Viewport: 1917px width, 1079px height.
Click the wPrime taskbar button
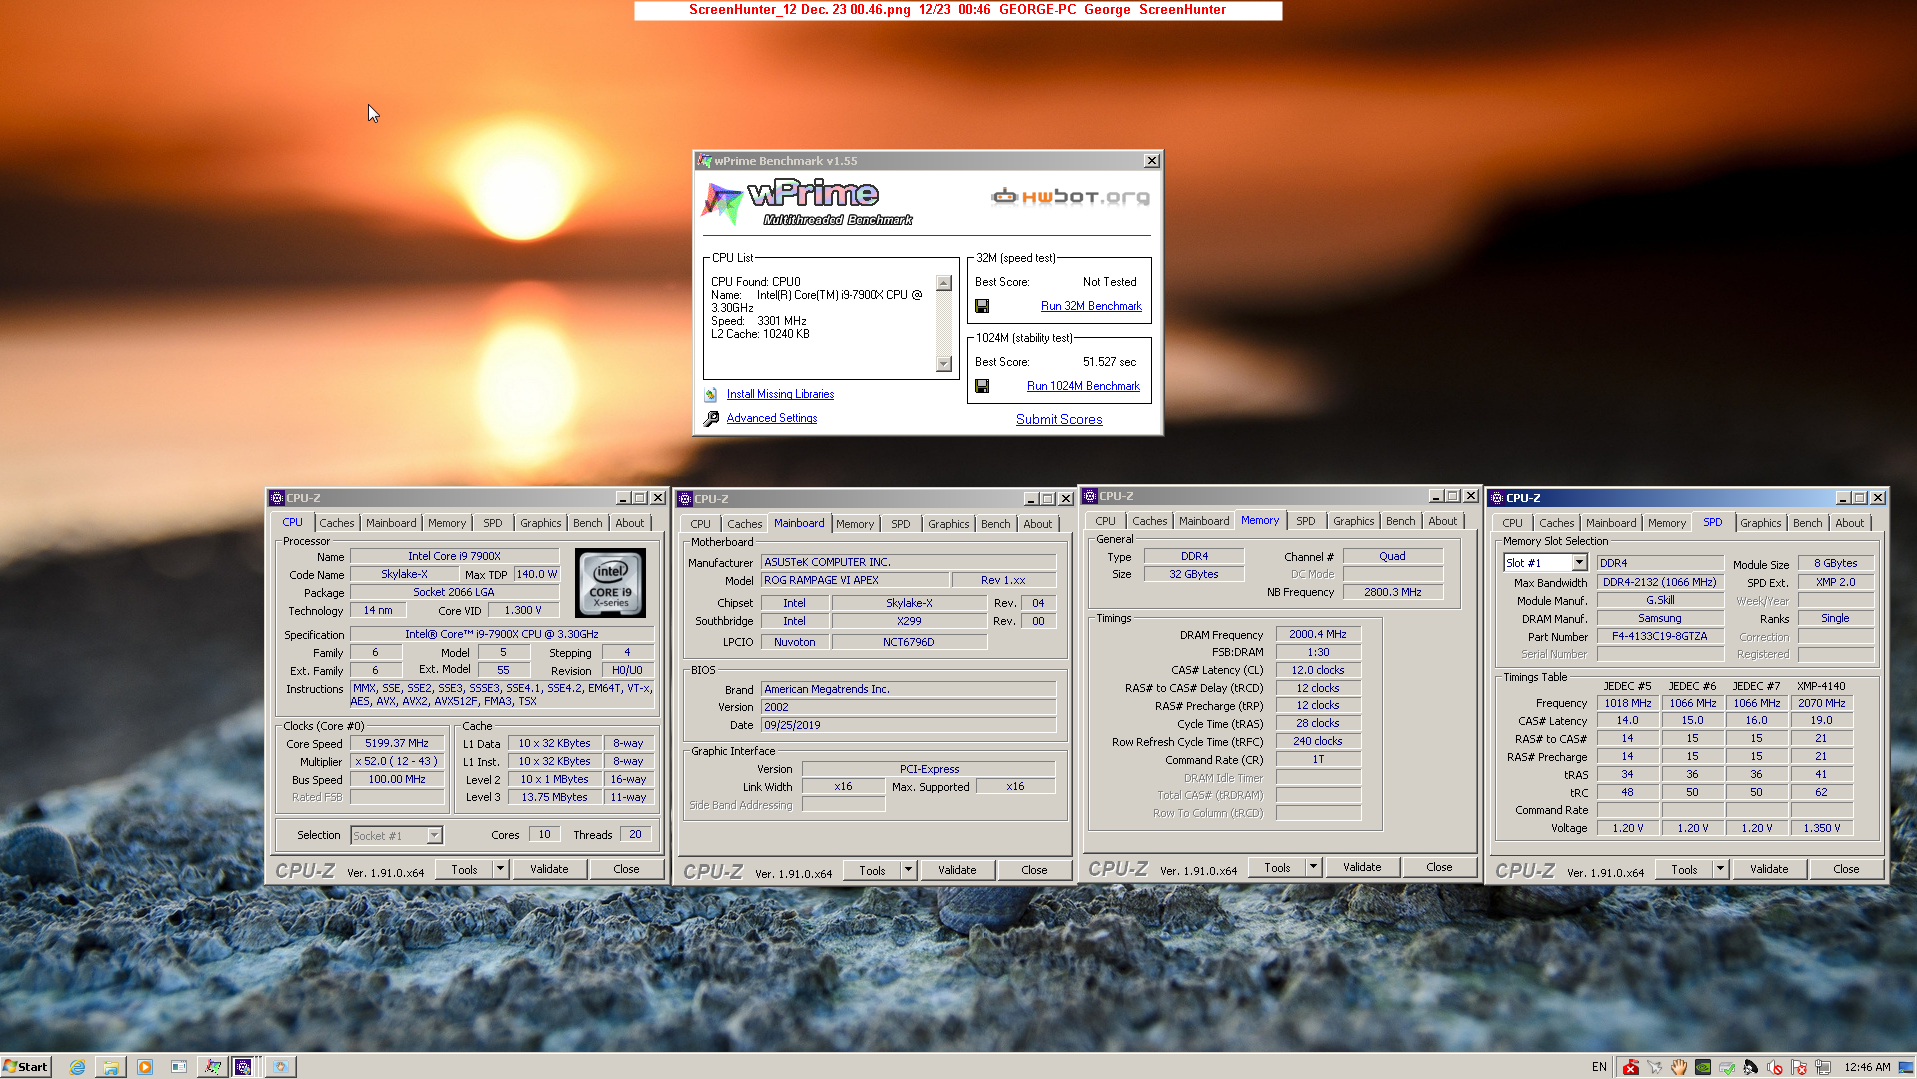[212, 1067]
